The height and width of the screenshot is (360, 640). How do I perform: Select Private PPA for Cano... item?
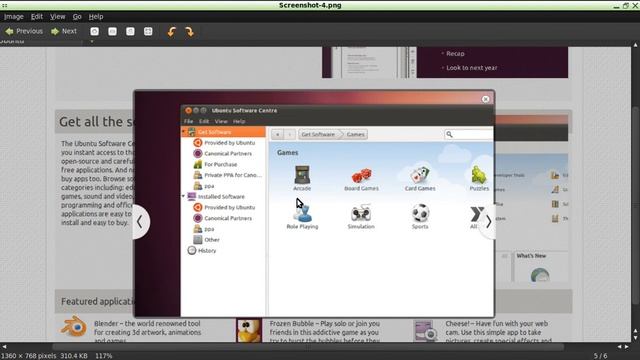pyautogui.click(x=228, y=175)
